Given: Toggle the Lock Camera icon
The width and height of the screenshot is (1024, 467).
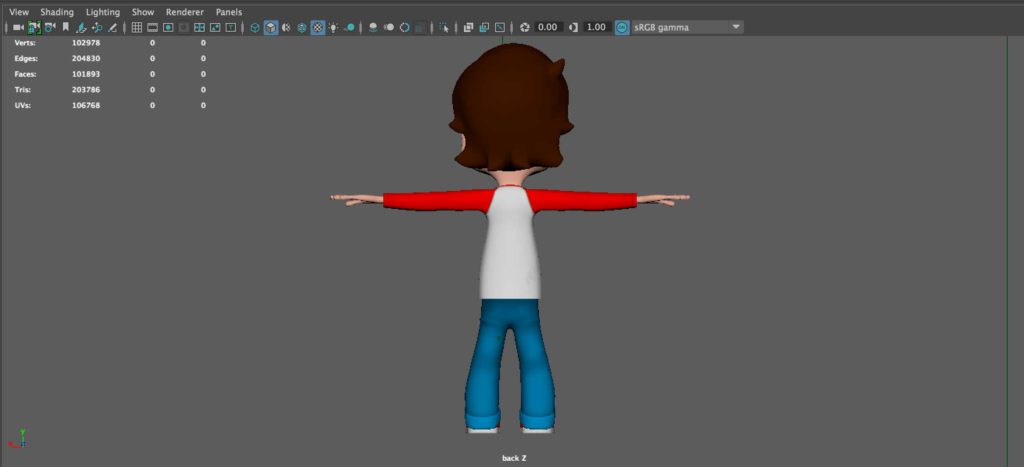Looking at the screenshot, I should pyautogui.click(x=34, y=27).
